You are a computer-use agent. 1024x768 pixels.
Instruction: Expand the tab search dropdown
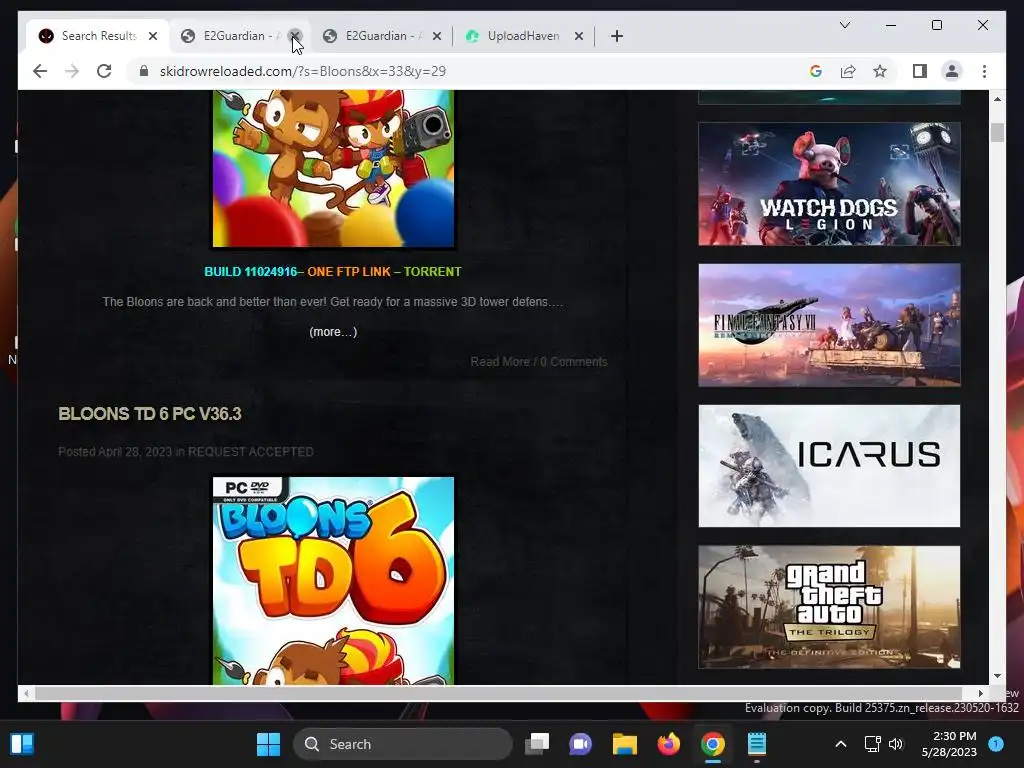click(x=844, y=25)
